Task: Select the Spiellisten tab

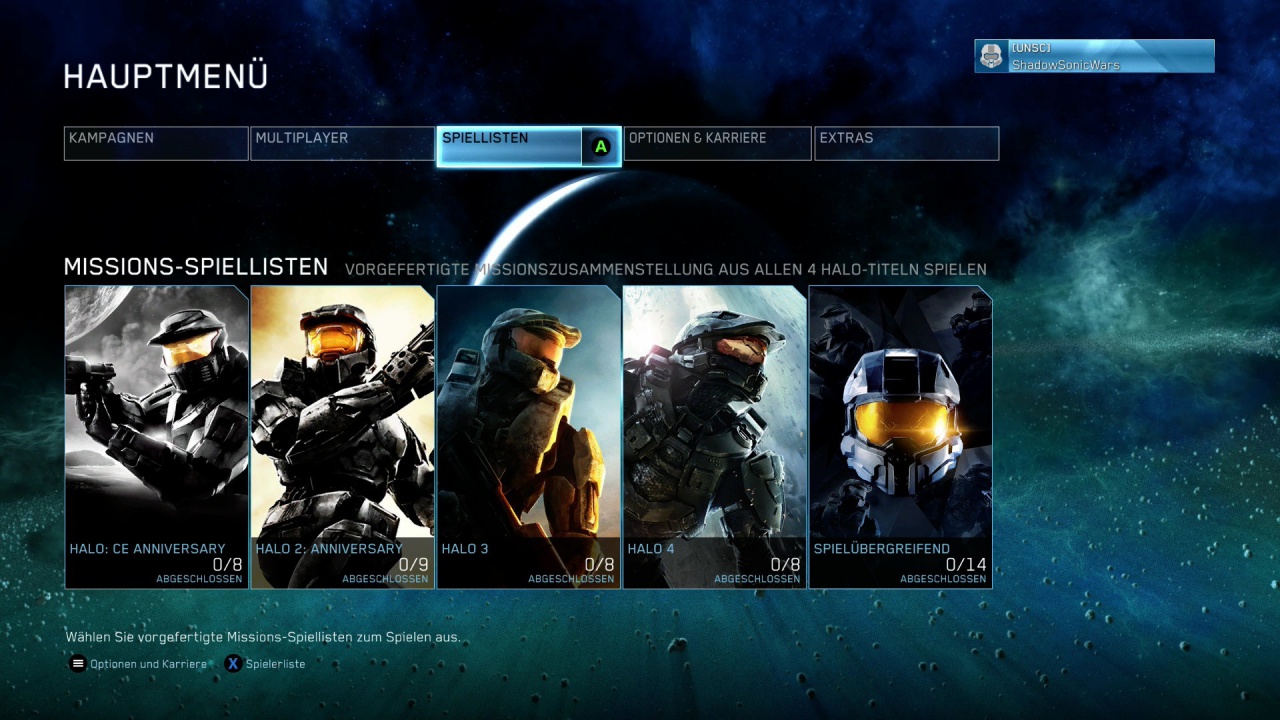Action: pos(510,143)
